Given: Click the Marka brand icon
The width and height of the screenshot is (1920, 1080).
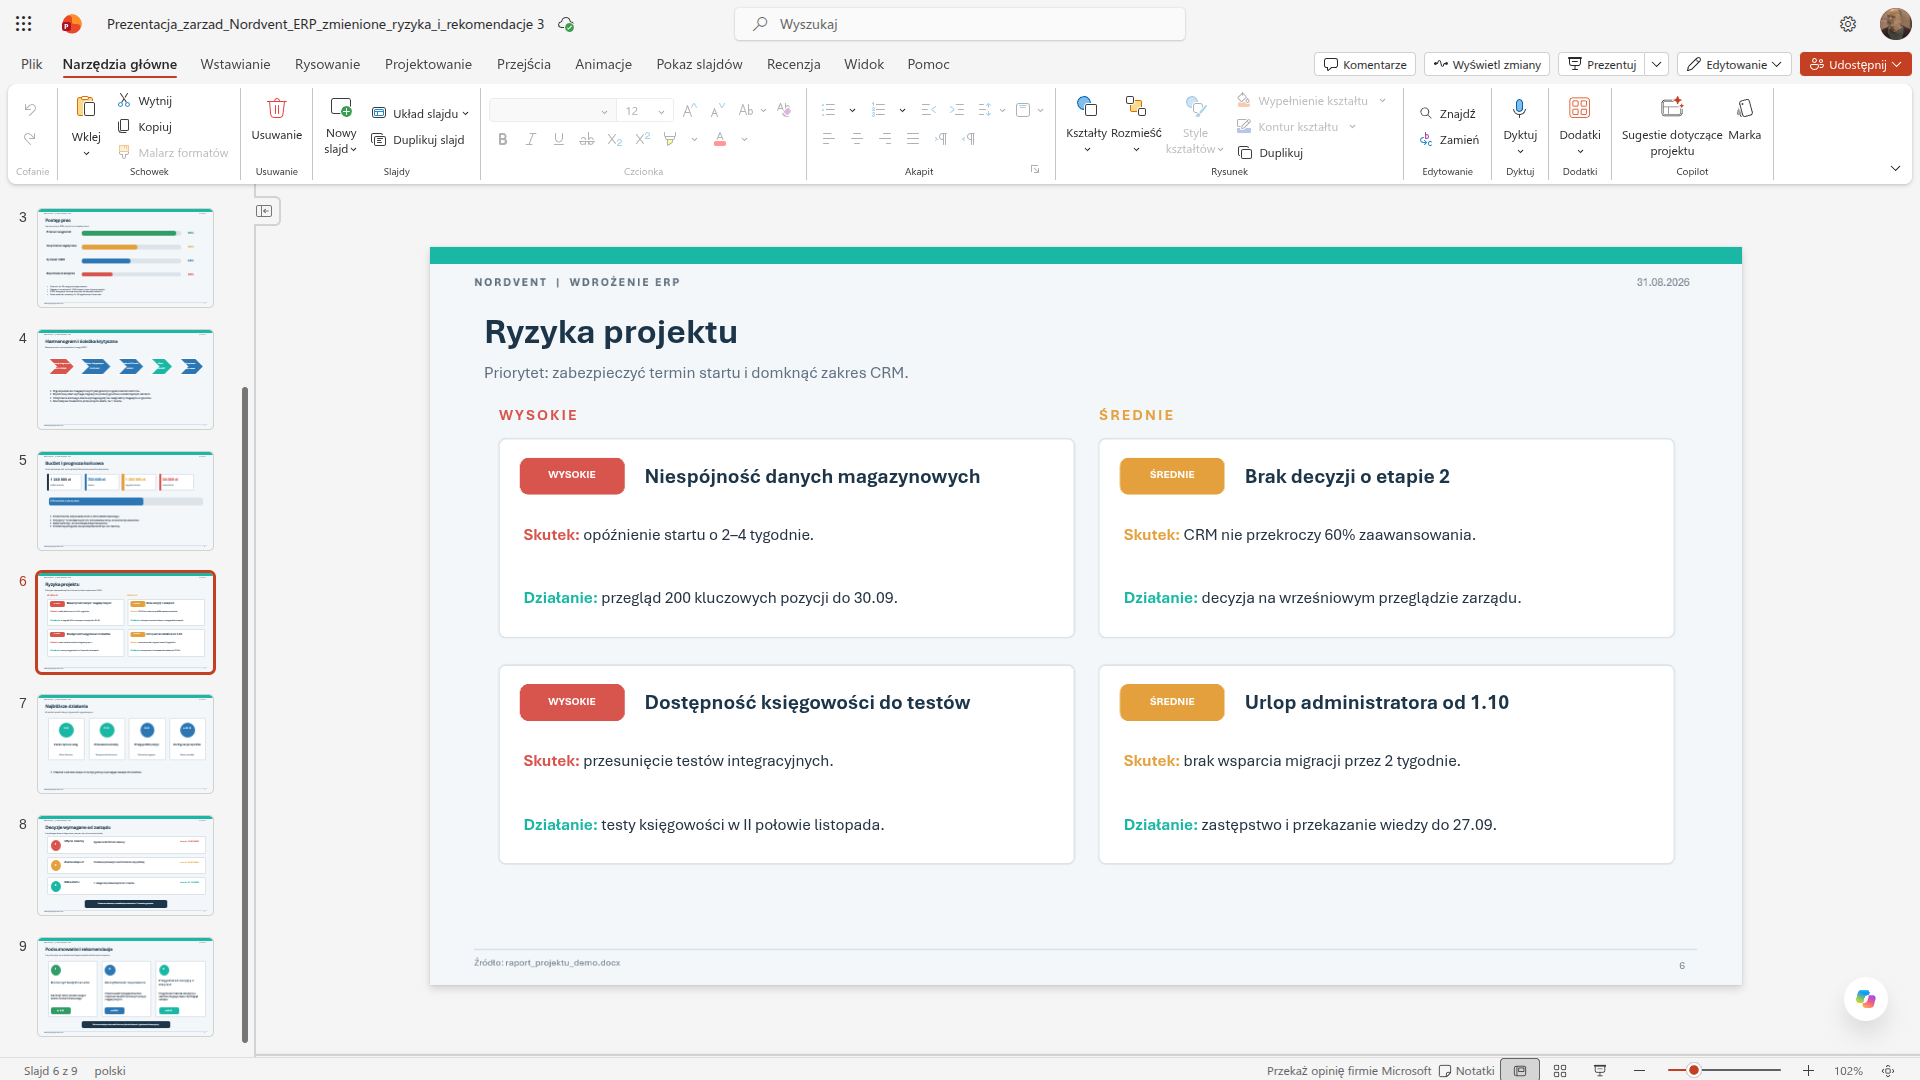Looking at the screenshot, I should (1745, 108).
